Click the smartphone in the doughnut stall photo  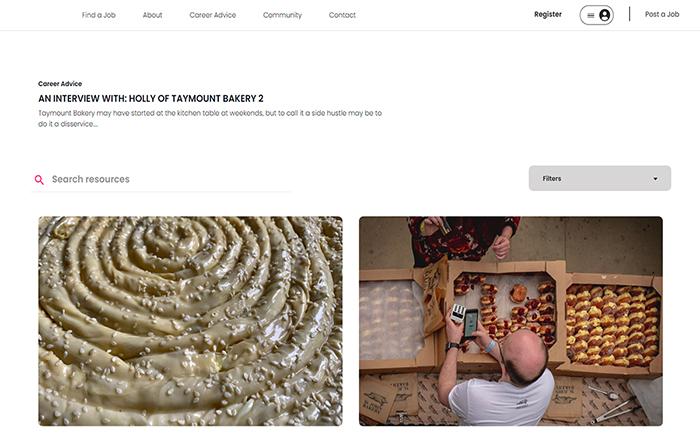coord(471,323)
